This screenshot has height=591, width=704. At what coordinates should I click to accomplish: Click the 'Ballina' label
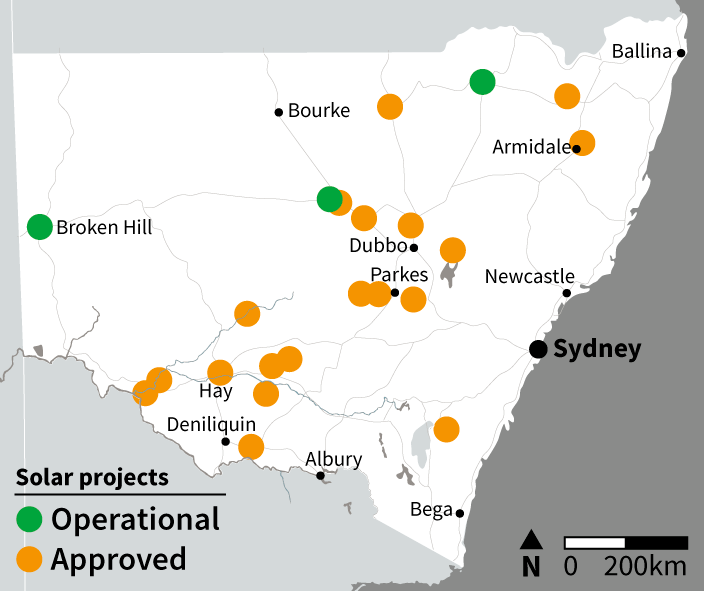pyautogui.click(x=642, y=51)
